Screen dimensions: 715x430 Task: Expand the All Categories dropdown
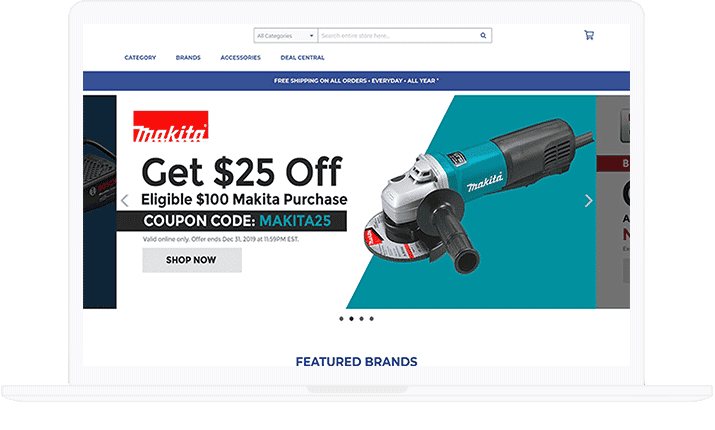point(285,36)
